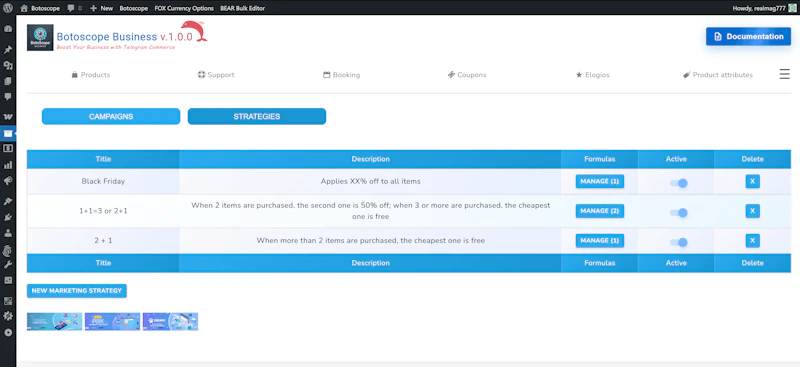This screenshot has height=367, width=800.
Task: Open the Documentation button
Action: [x=748, y=36]
